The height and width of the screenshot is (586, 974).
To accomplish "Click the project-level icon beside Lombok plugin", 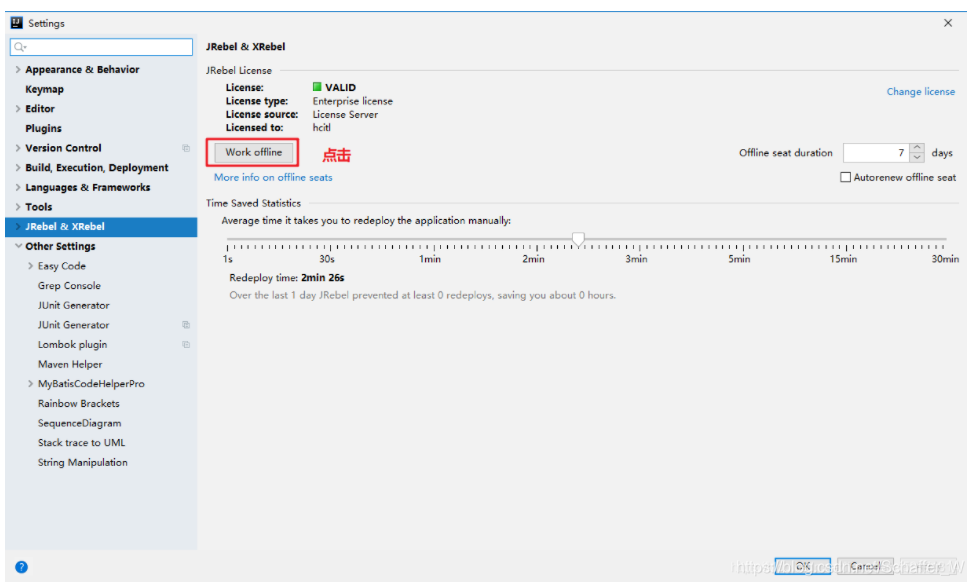I will click(186, 344).
